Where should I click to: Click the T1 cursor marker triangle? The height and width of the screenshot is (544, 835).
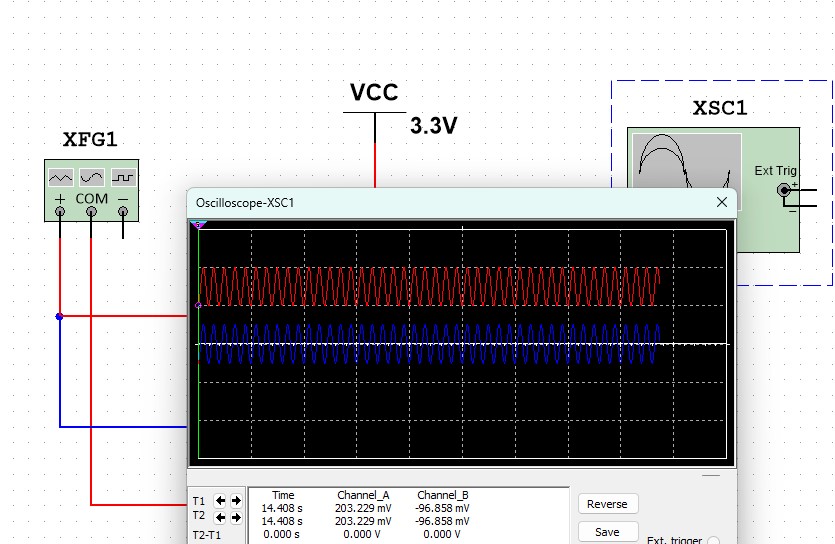pos(198,225)
